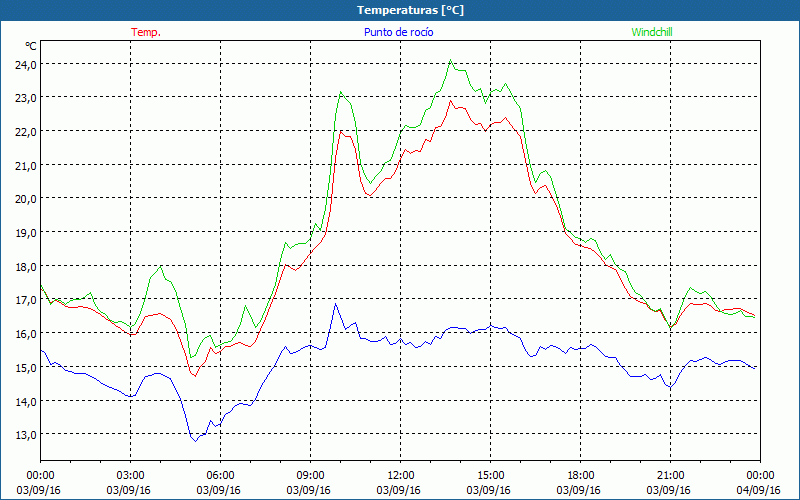Click the 19,0 y-axis value
This screenshot has height=500, width=800.
coord(26,233)
